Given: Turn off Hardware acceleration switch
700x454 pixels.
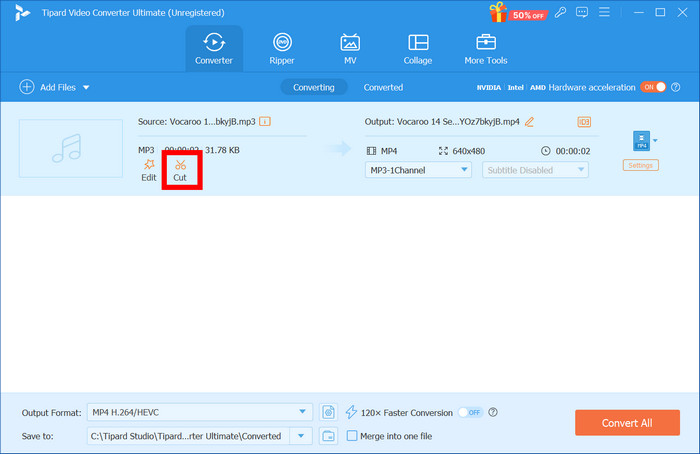Looking at the screenshot, I should [x=654, y=87].
